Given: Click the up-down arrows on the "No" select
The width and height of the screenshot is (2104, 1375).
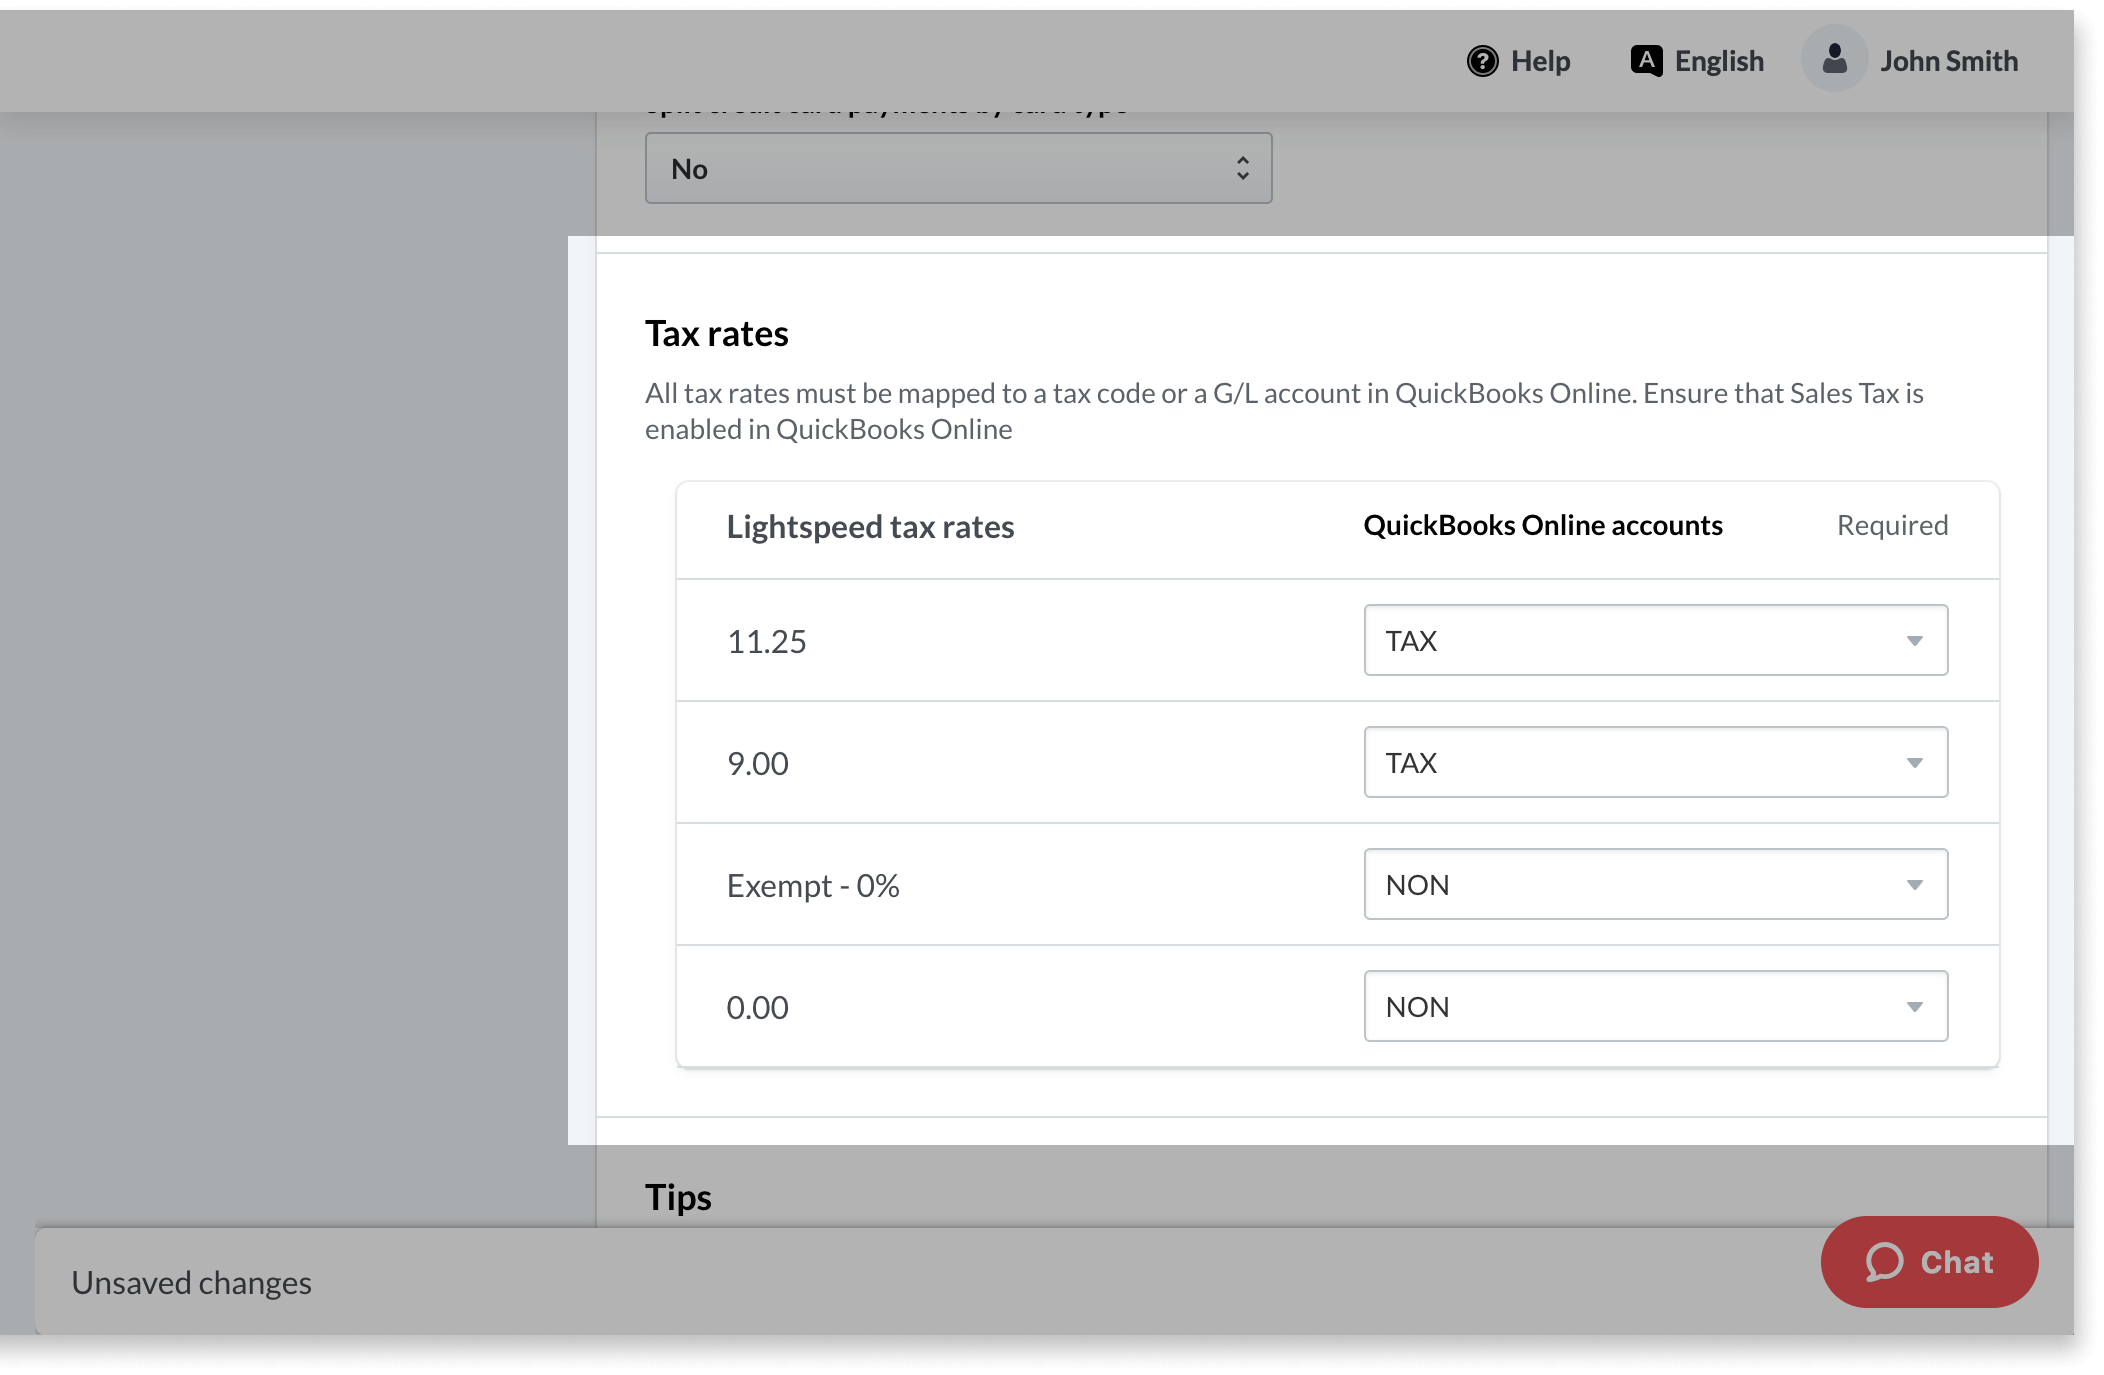Looking at the screenshot, I should coord(1242,168).
